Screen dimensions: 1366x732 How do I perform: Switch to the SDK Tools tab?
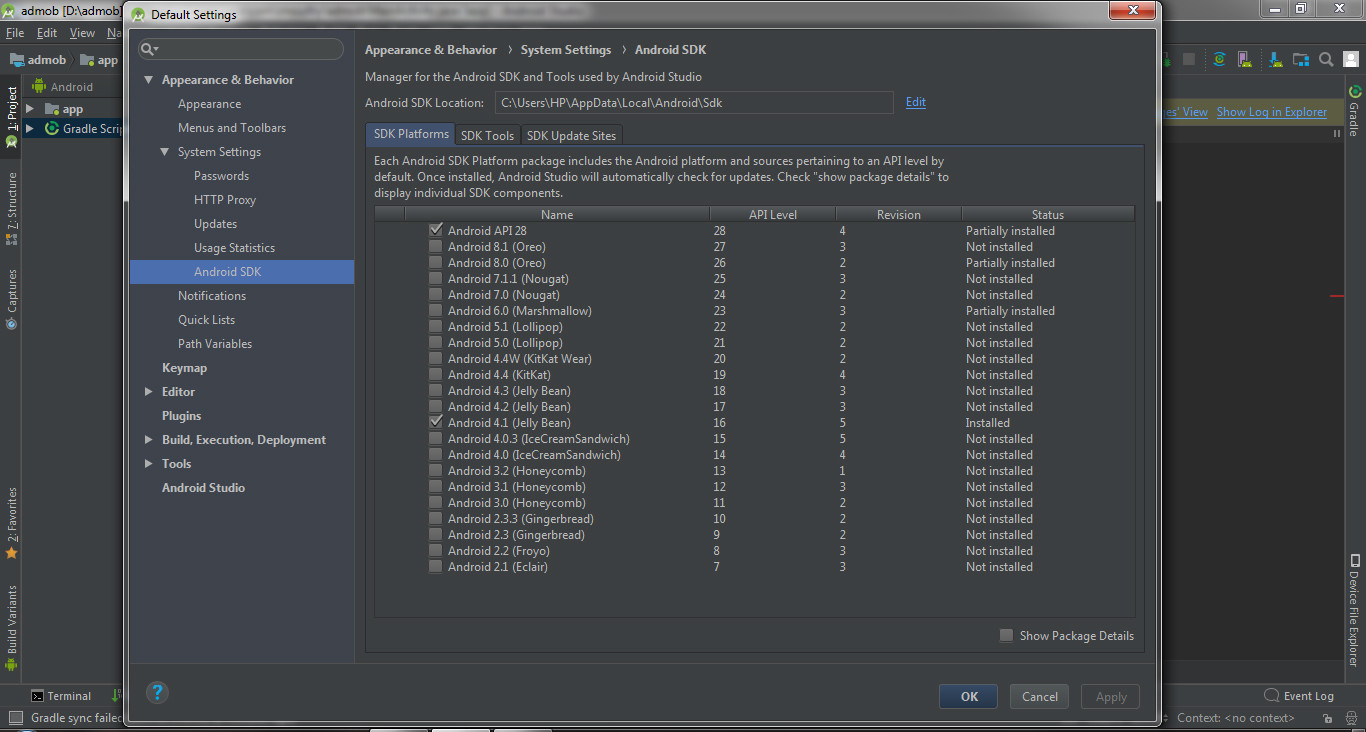(x=487, y=135)
